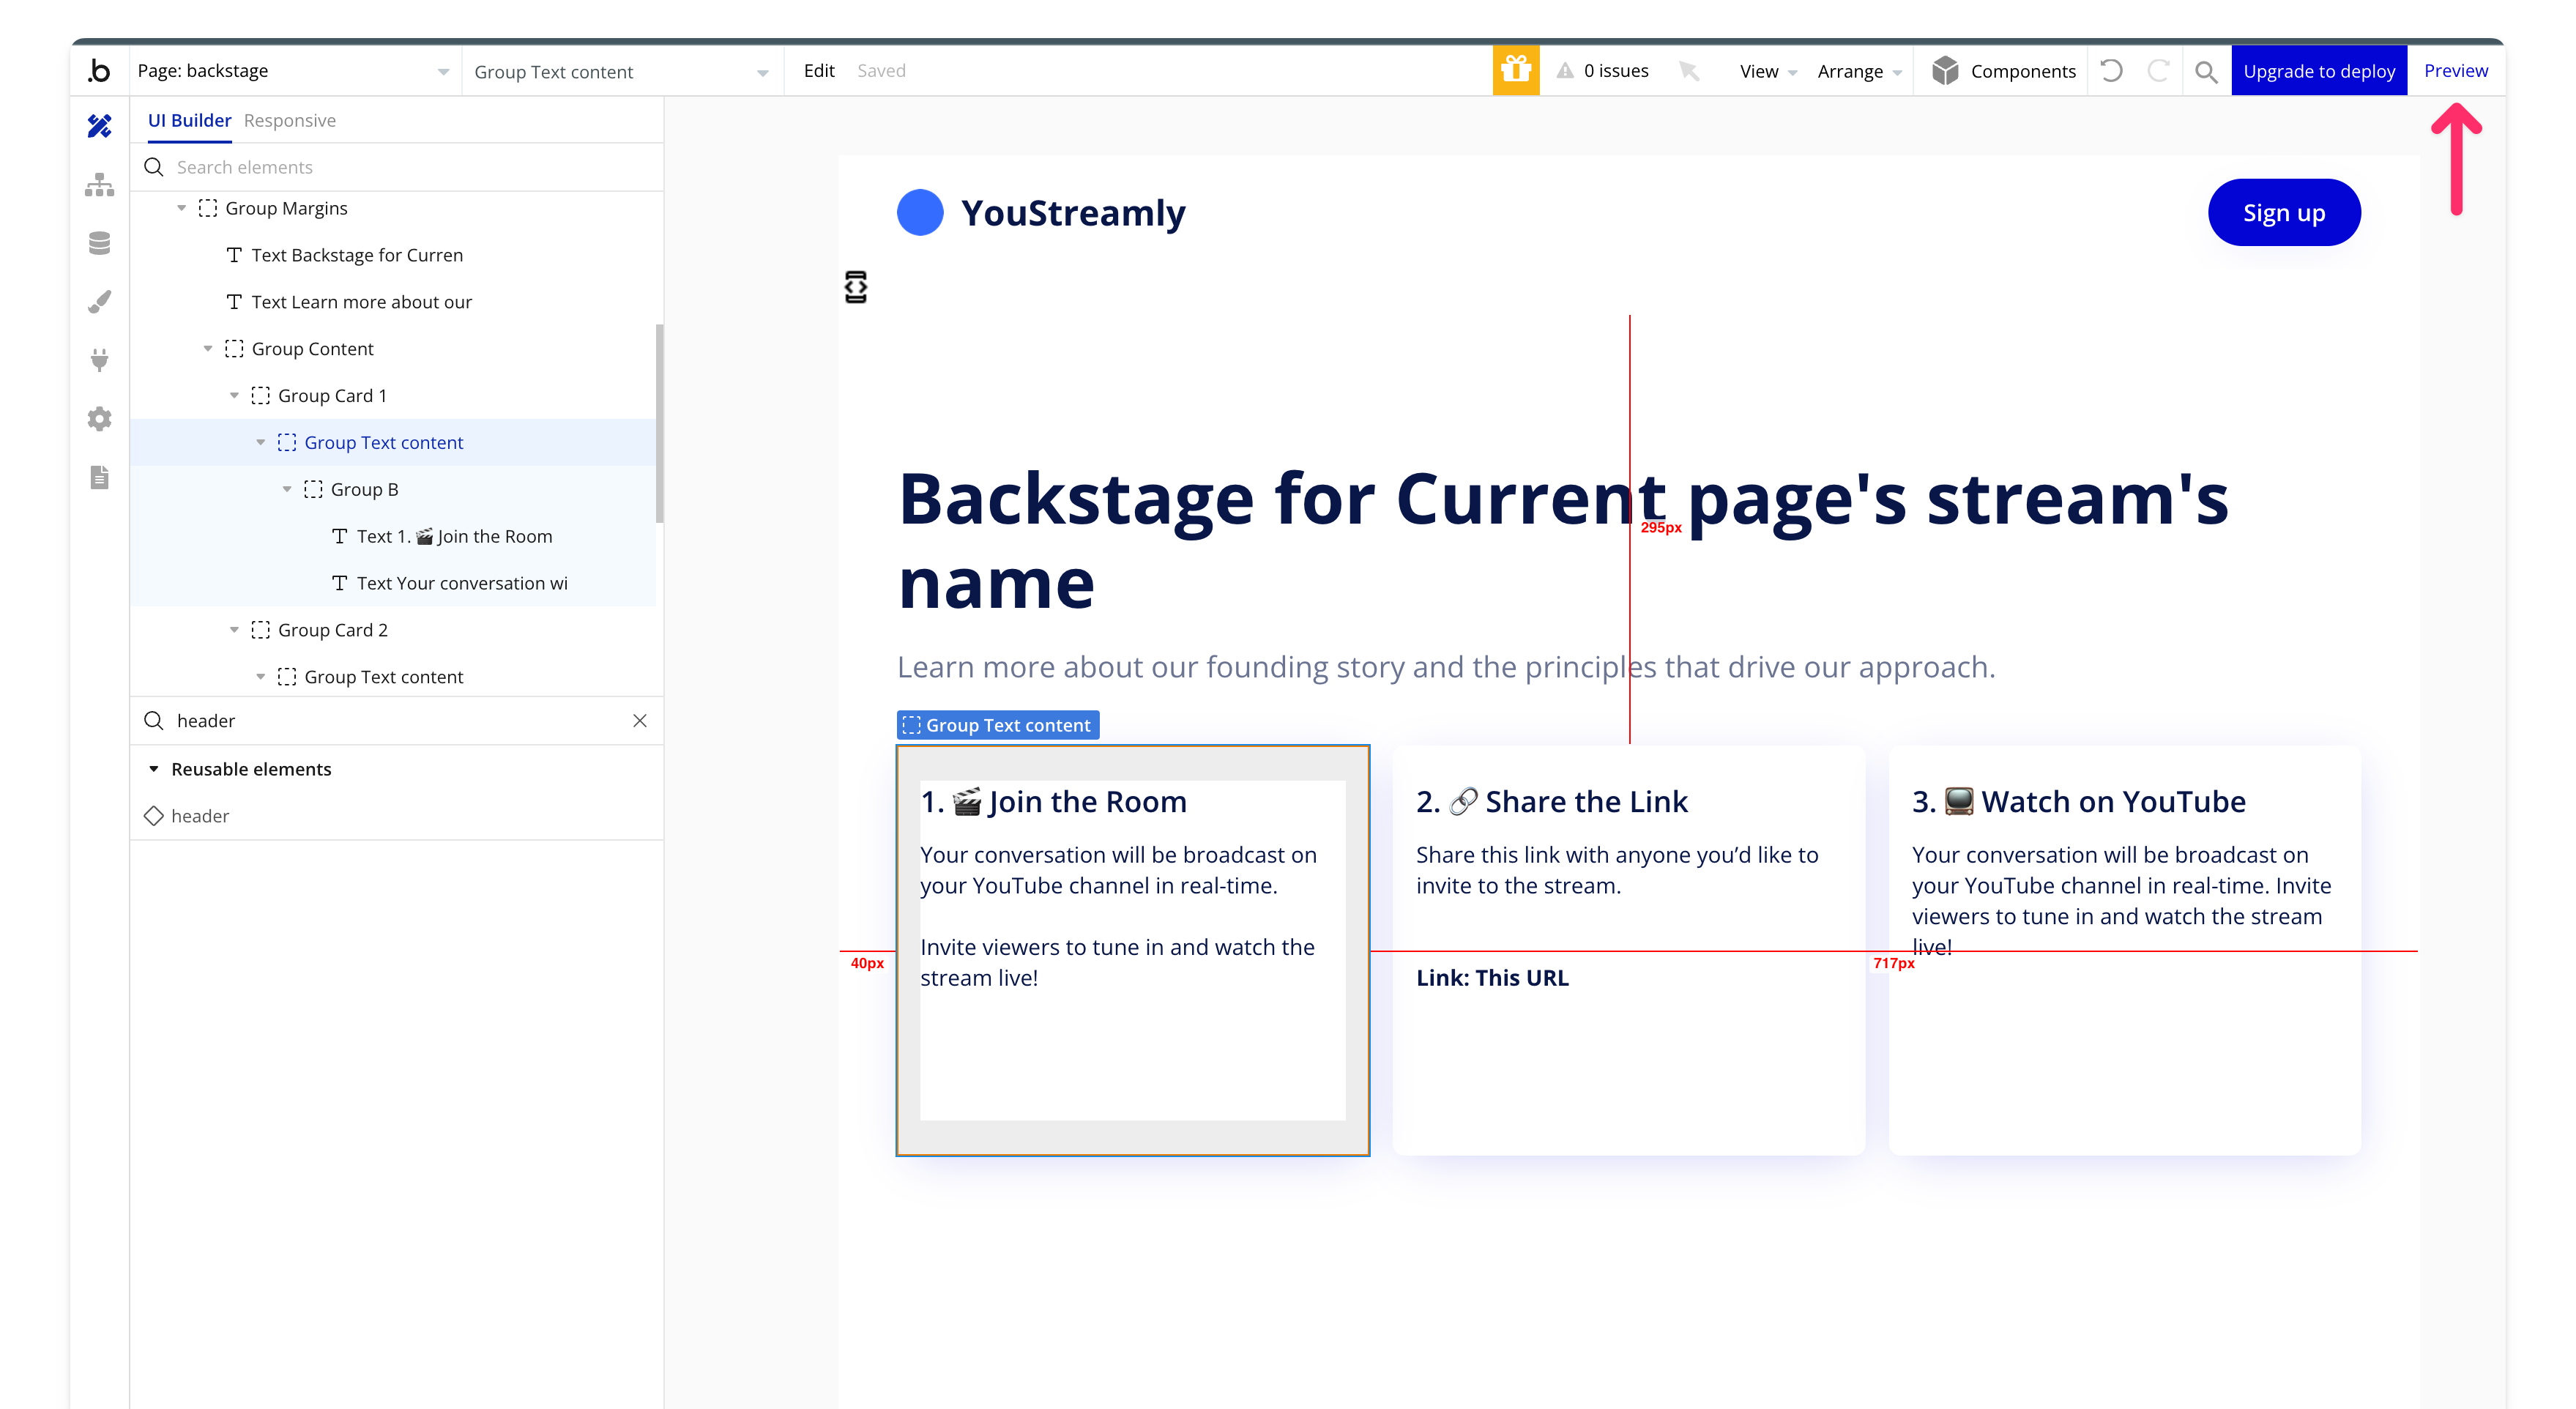2576x1409 pixels.
Task: Open the Data tab database icon
Action: pos(99,243)
